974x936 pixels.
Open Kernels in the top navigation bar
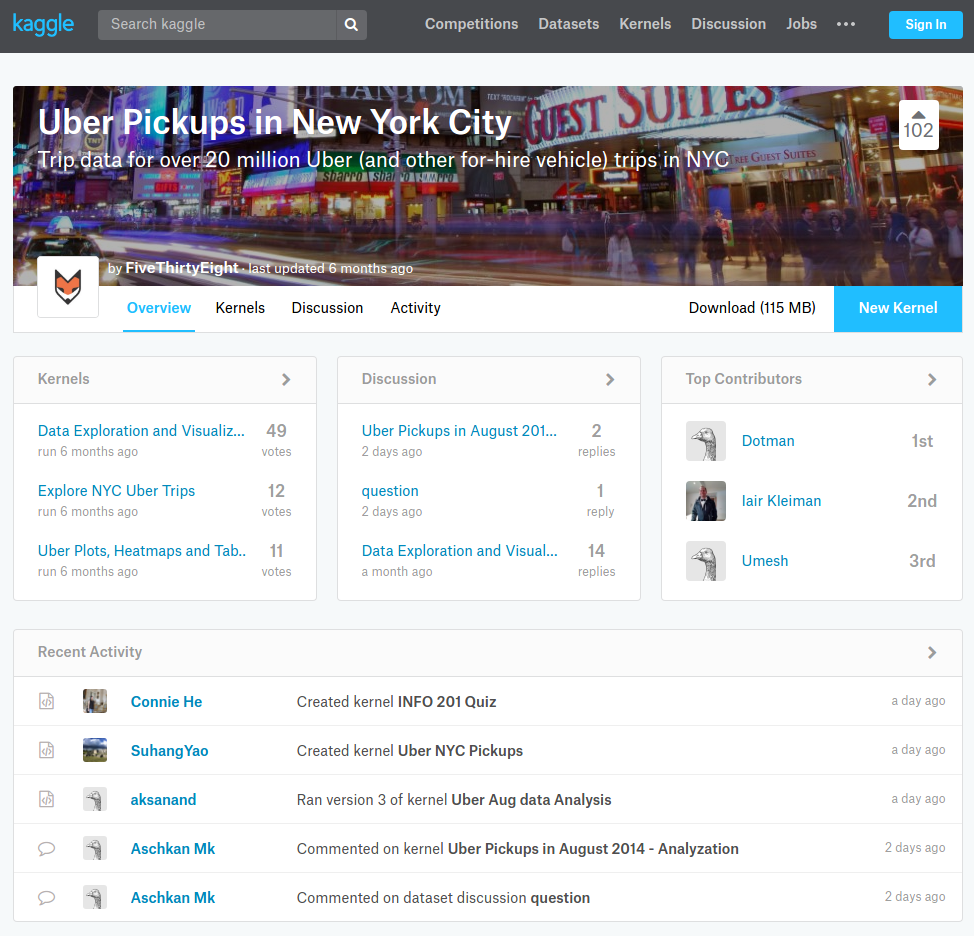tap(645, 24)
